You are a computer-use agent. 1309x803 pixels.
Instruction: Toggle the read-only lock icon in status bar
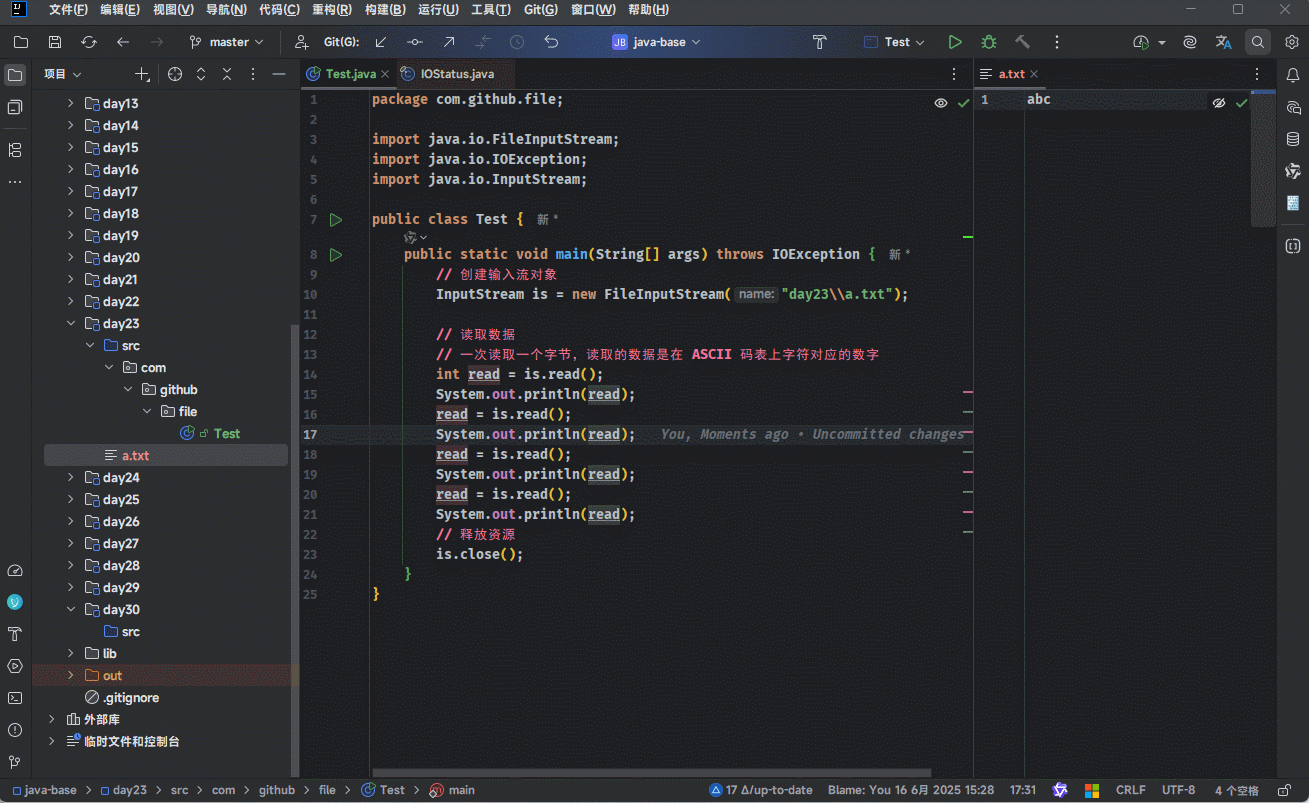click(1284, 790)
